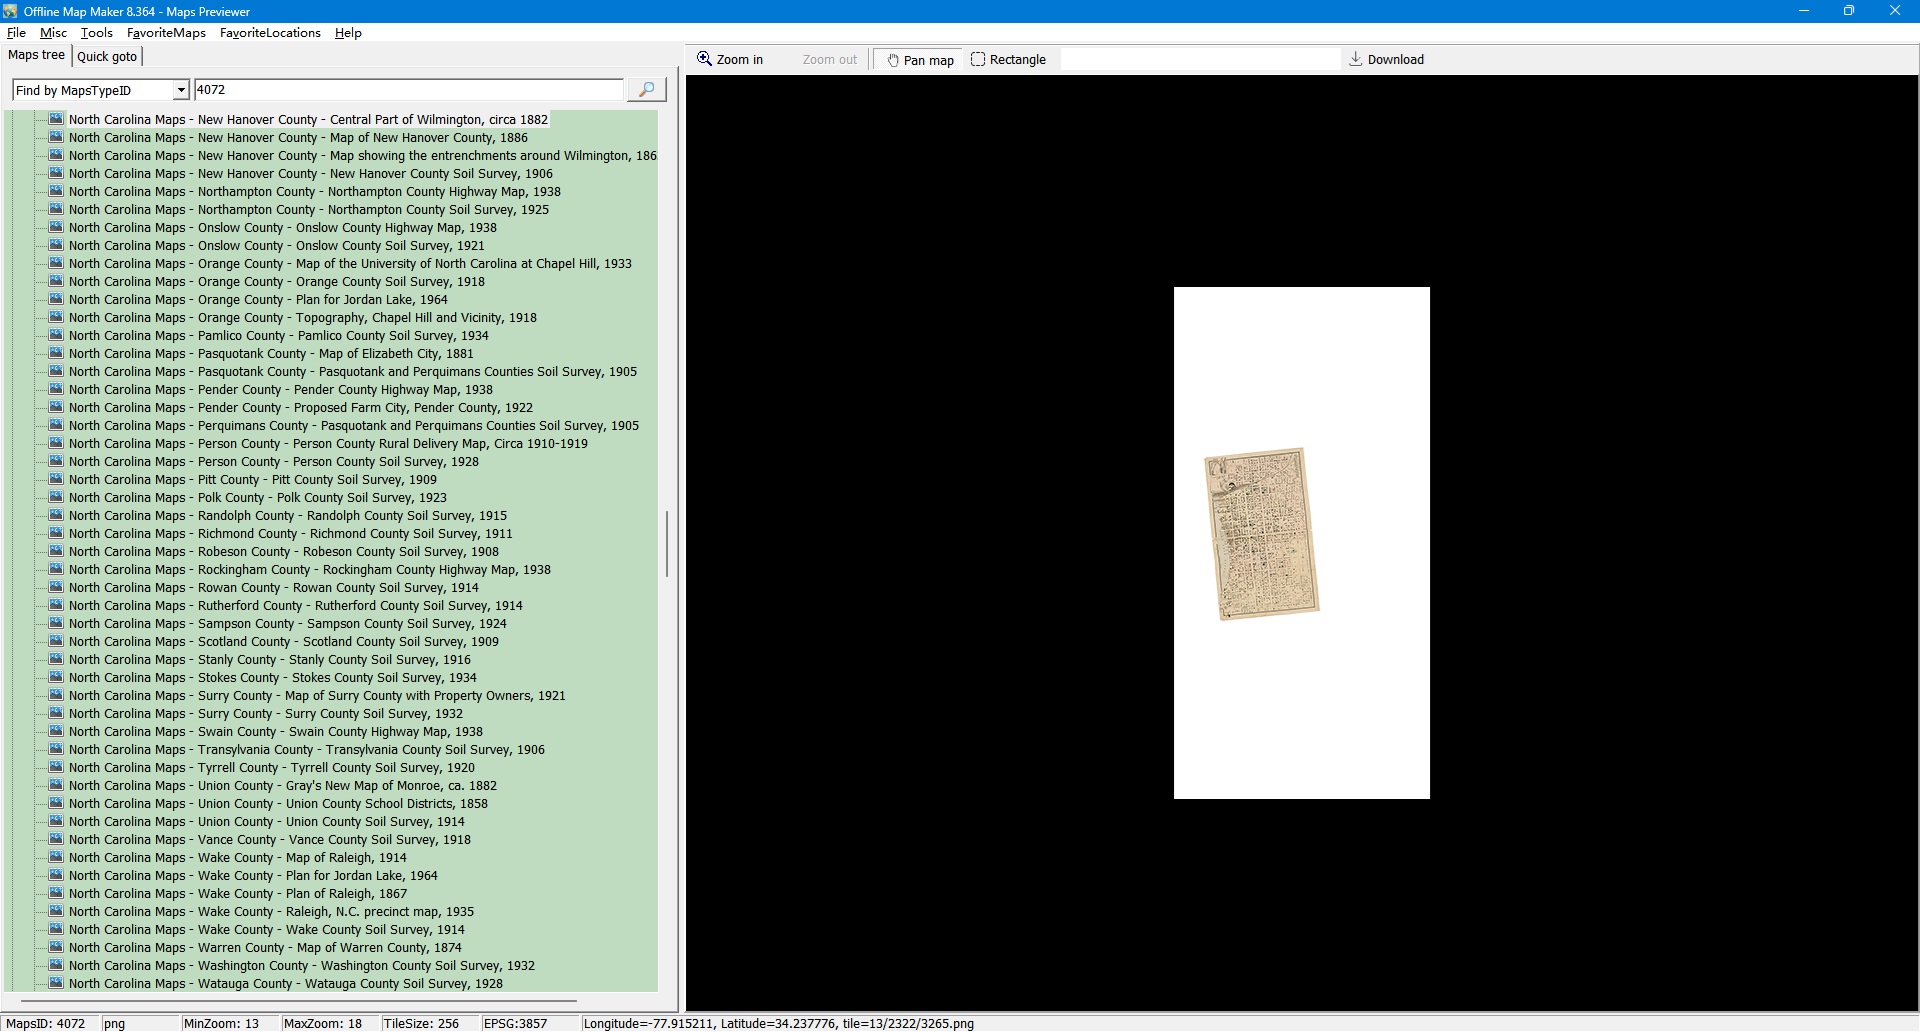Image resolution: width=1920 pixels, height=1032 pixels.
Task: Click the map icon beside Map of Elizabeth City, 1881
Action: click(57, 353)
